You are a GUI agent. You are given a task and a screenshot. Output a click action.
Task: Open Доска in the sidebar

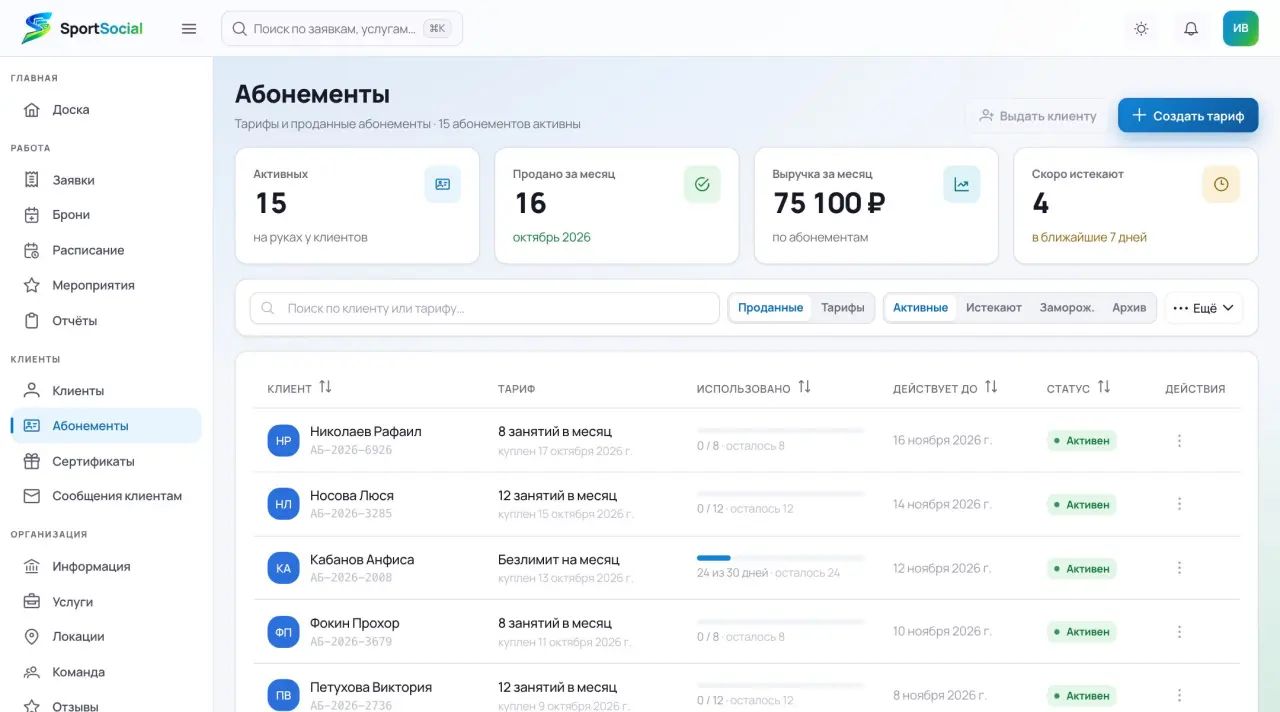point(106,110)
